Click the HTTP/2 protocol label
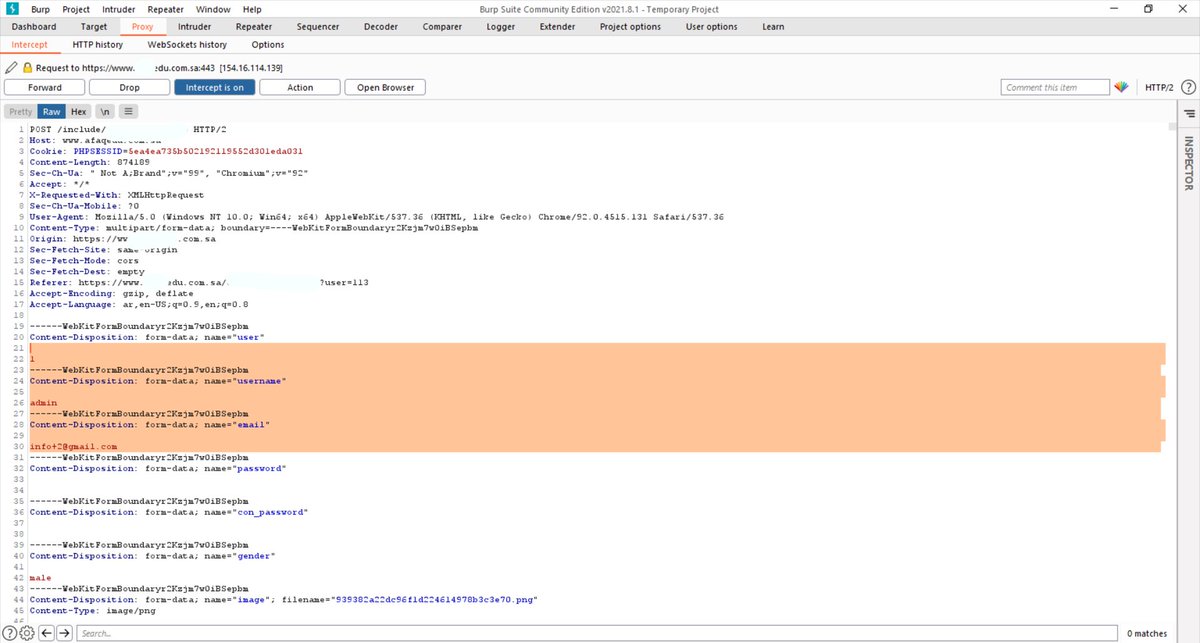This screenshot has width=1200, height=643. (x=1158, y=88)
